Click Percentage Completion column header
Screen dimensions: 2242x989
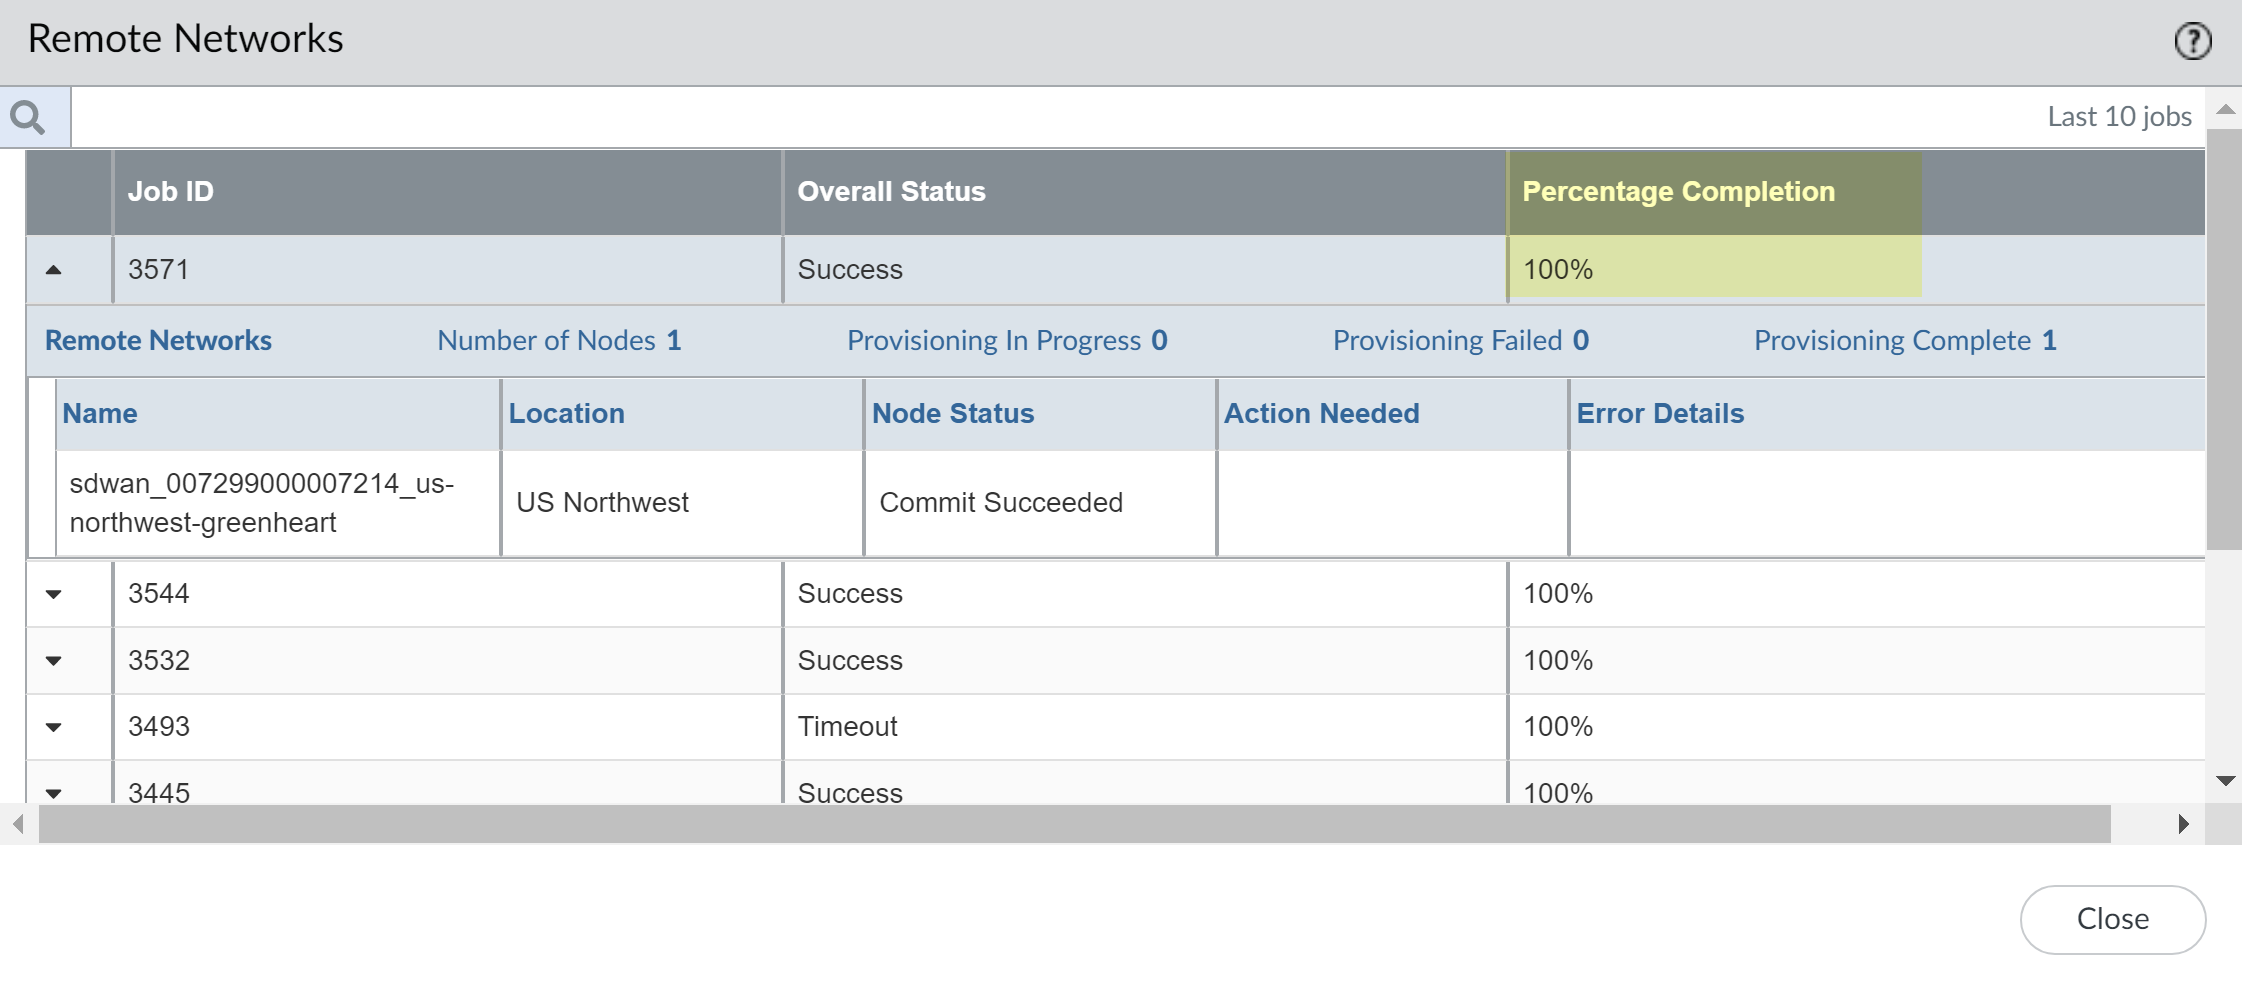(1678, 192)
